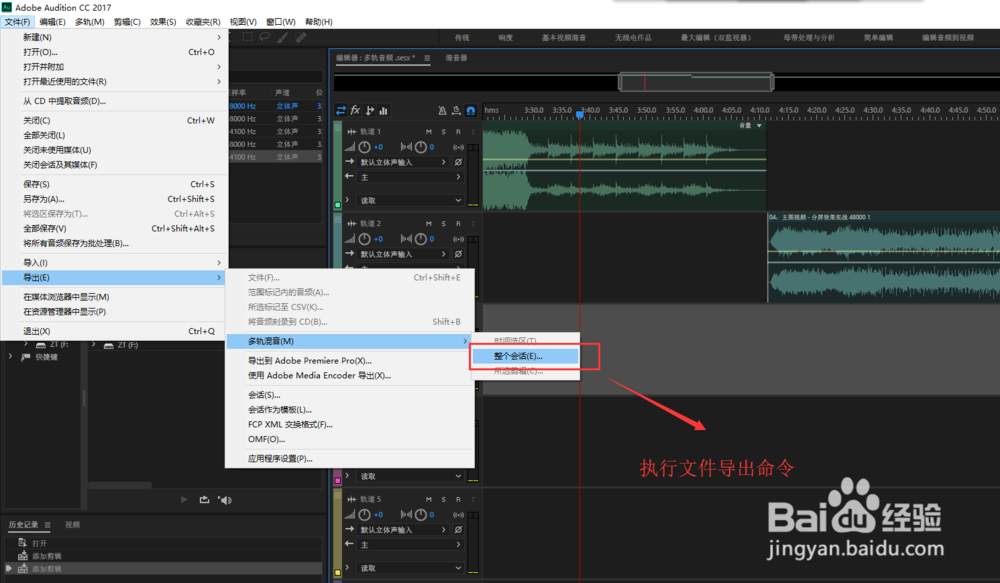Mute track 2 with M button
The height and width of the screenshot is (583, 1000).
coord(429,223)
